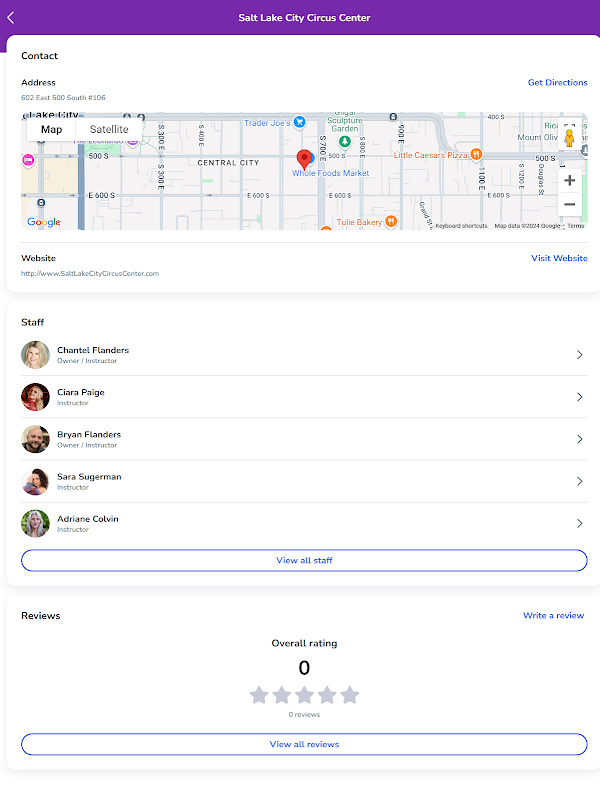Open map Keyboard shortcuts
The width and height of the screenshot is (600, 800).
(x=461, y=226)
